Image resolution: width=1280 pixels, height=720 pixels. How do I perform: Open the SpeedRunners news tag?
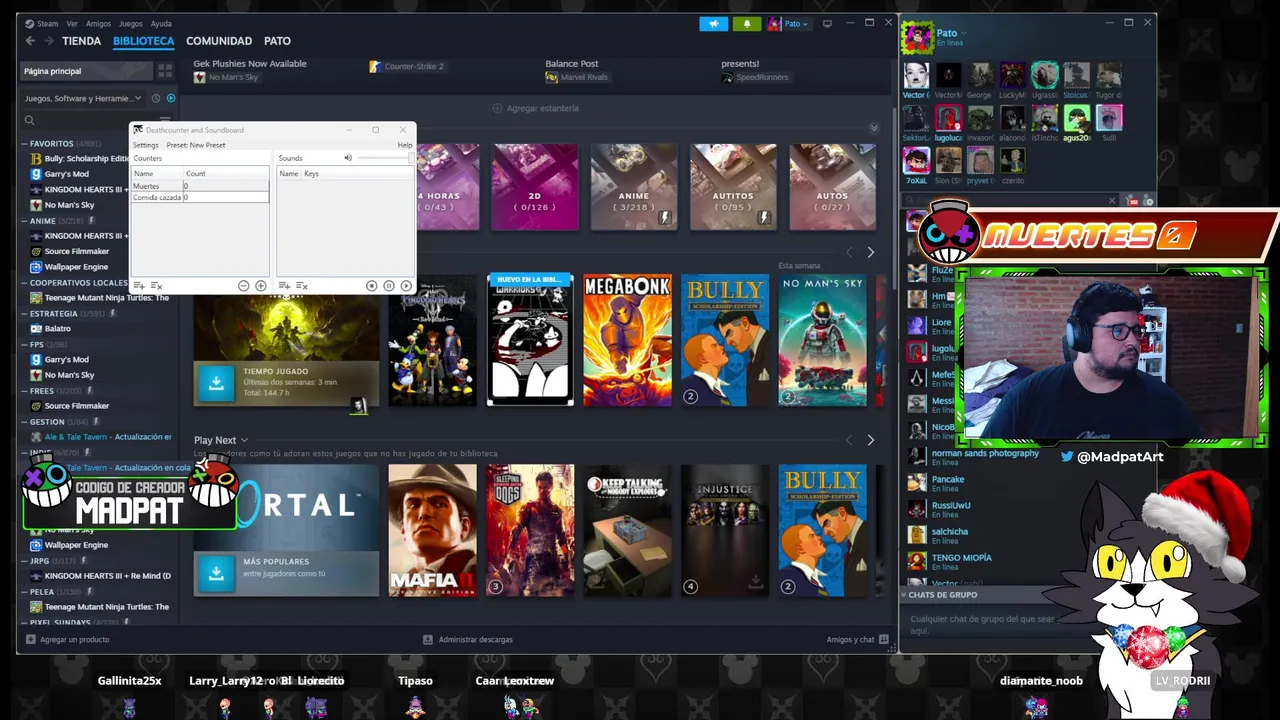coord(755,77)
